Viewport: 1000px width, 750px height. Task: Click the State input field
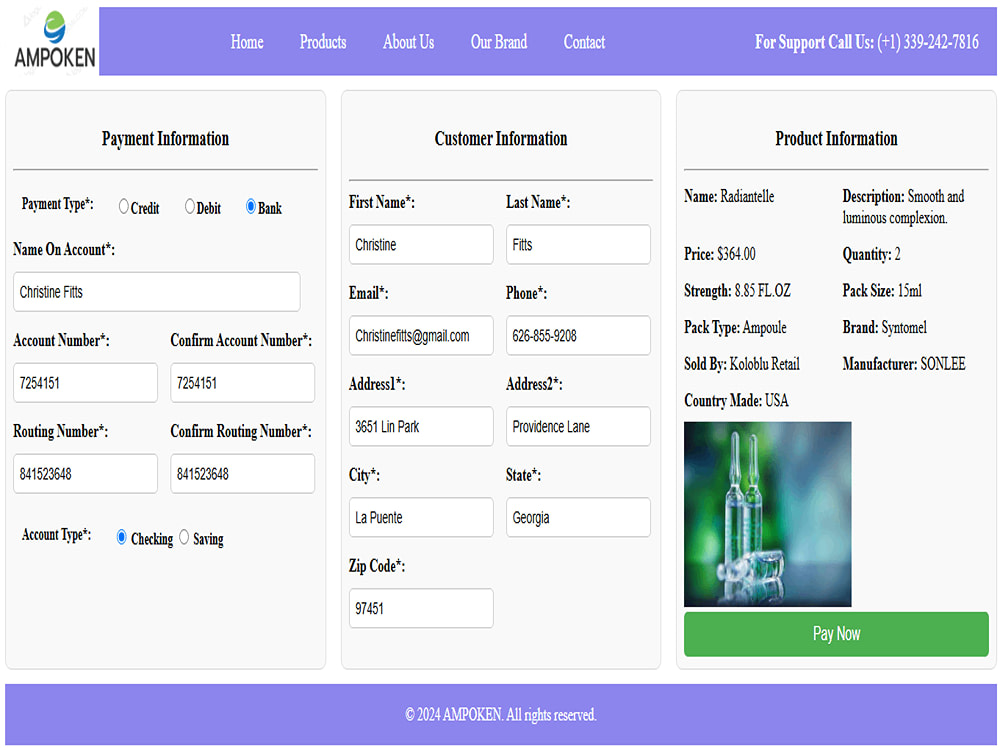coord(578,517)
